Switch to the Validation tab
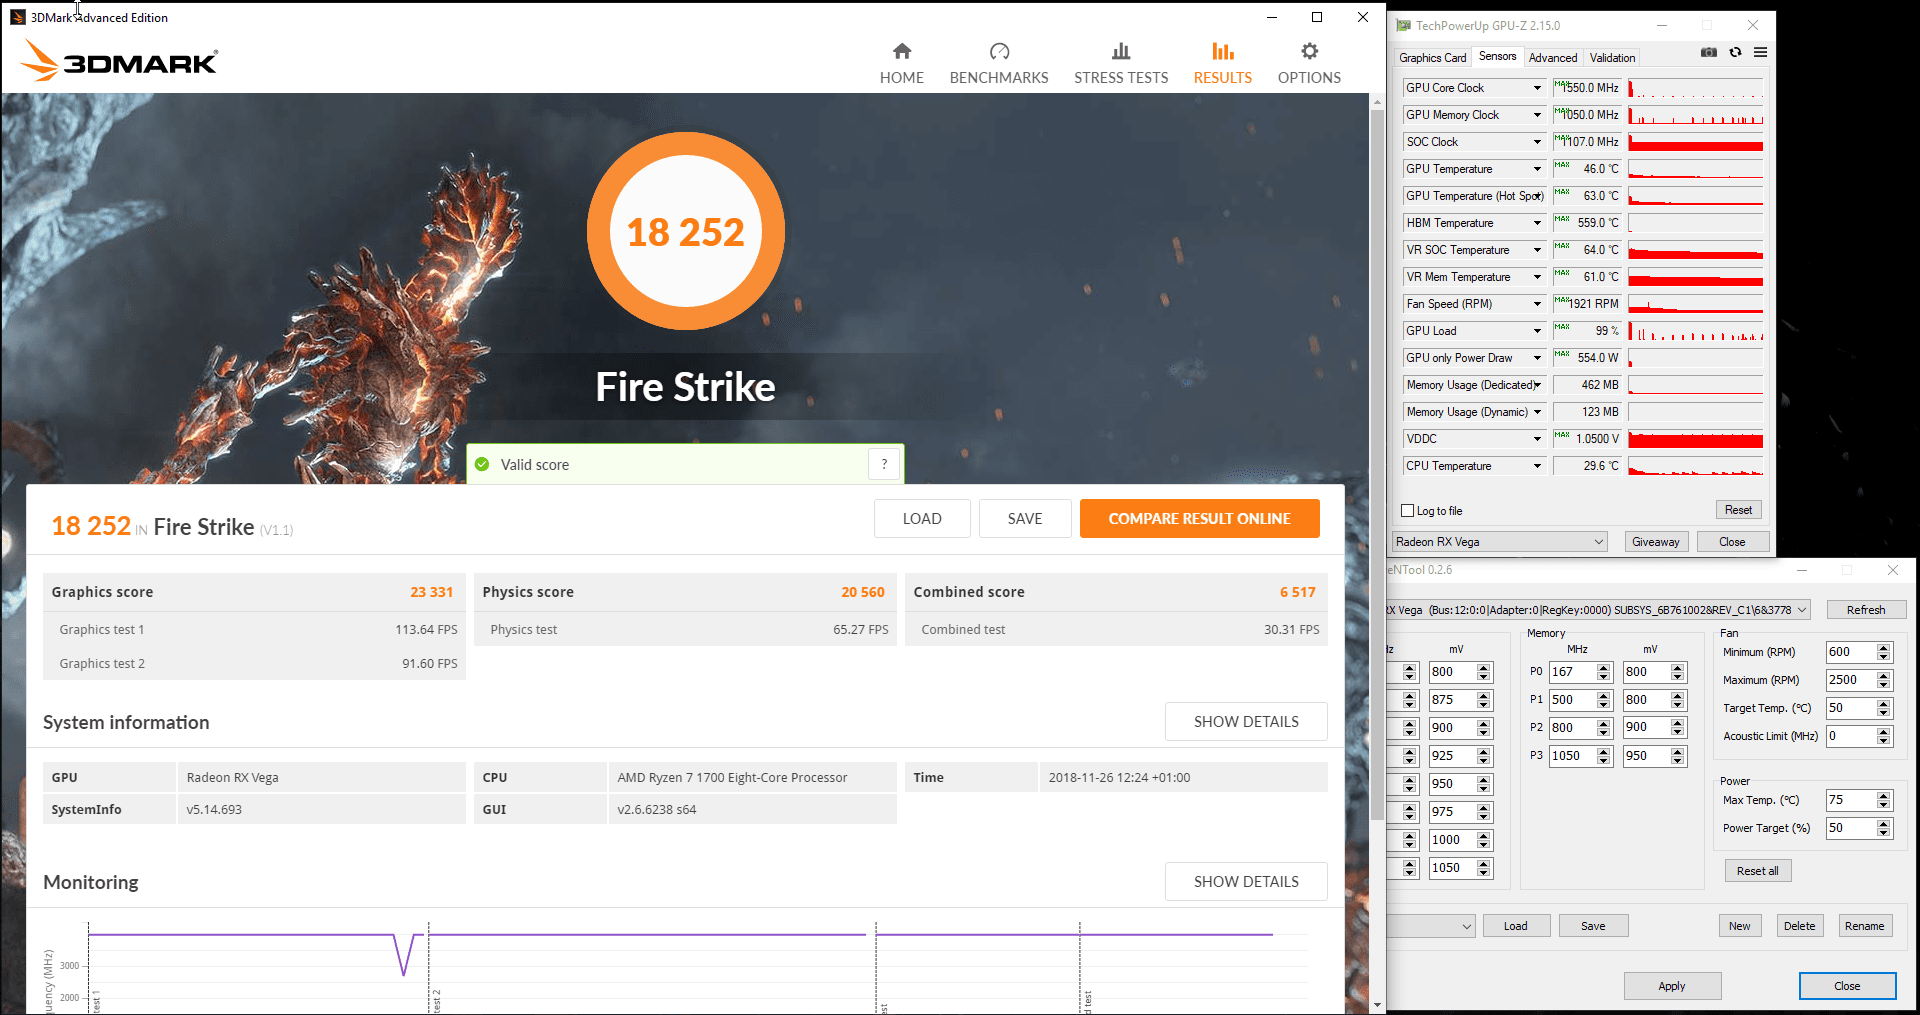 (x=1612, y=58)
